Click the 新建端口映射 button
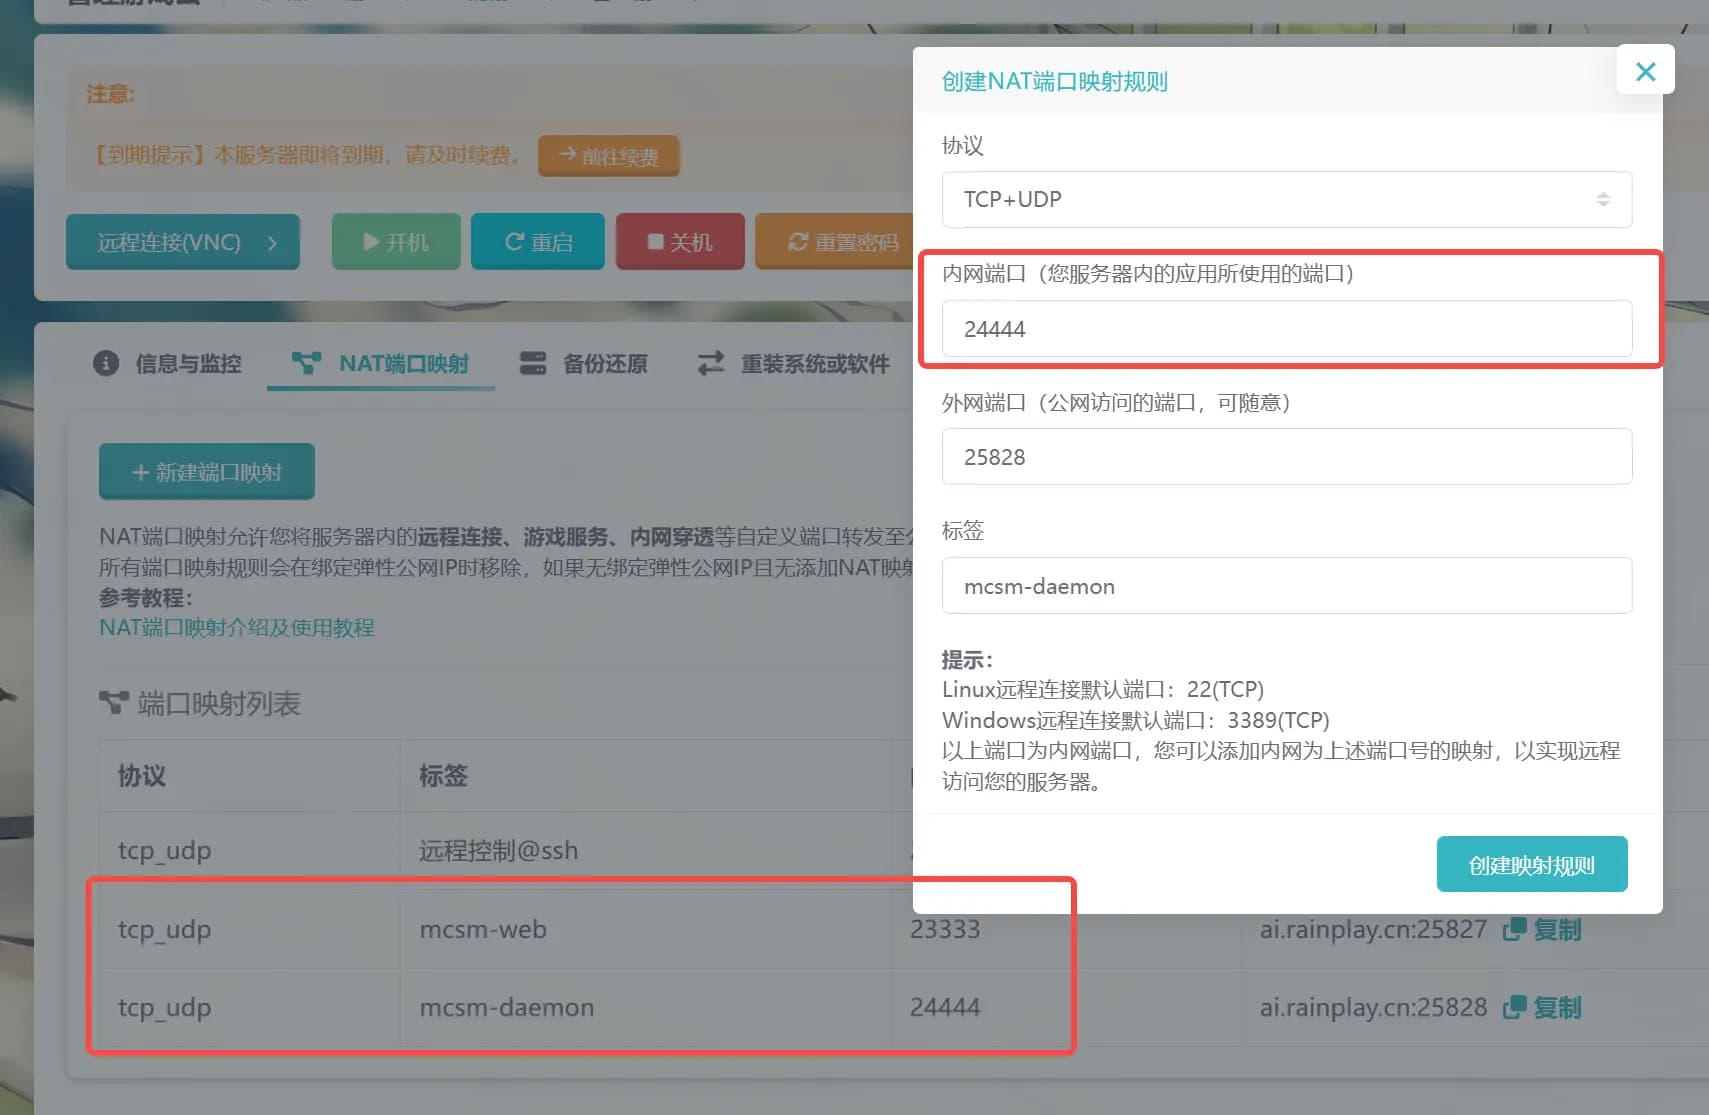 point(207,472)
